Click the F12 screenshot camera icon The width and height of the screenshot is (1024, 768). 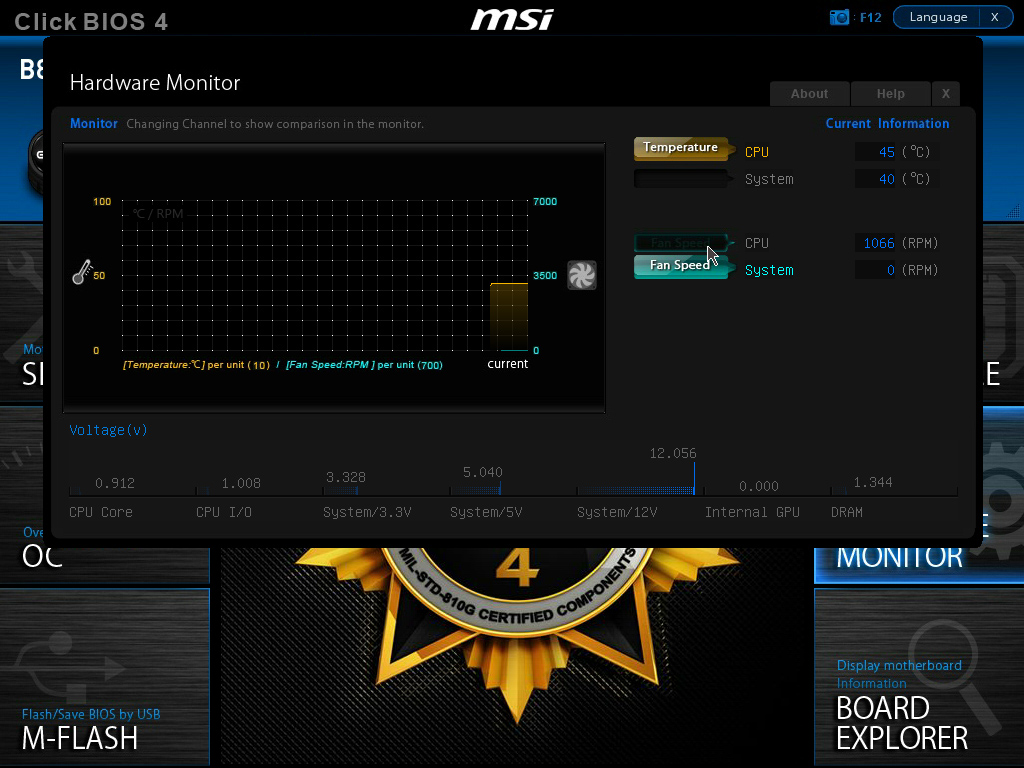point(839,17)
